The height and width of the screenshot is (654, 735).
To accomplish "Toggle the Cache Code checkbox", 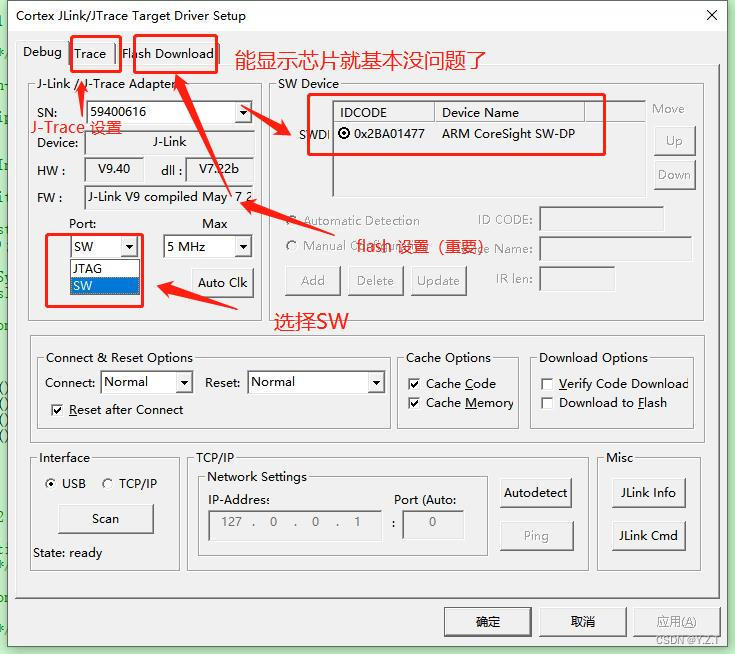I will [414, 384].
